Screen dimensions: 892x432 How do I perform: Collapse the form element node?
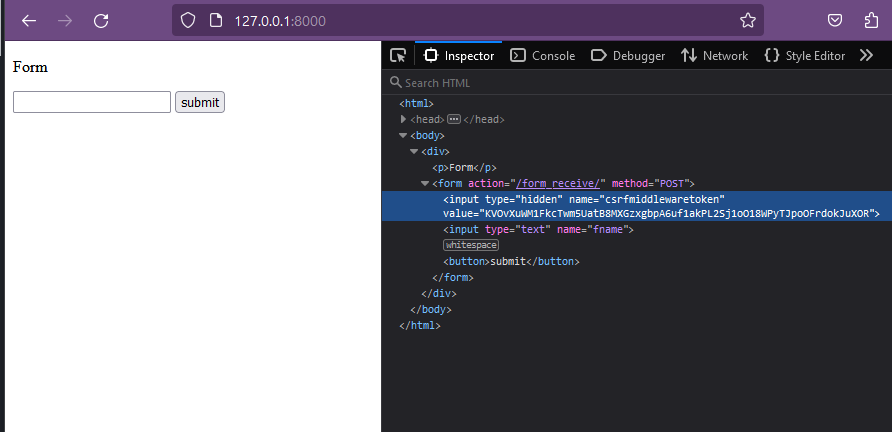tap(425, 184)
